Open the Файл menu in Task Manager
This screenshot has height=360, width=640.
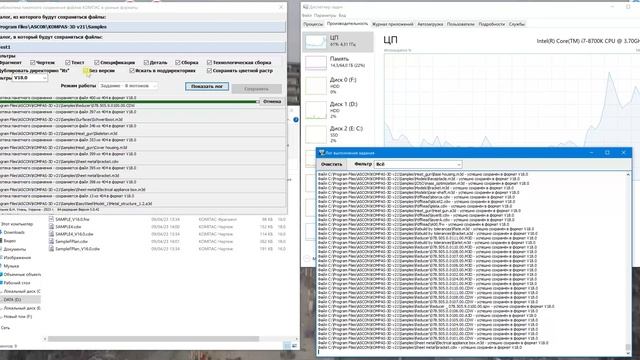[307, 16]
